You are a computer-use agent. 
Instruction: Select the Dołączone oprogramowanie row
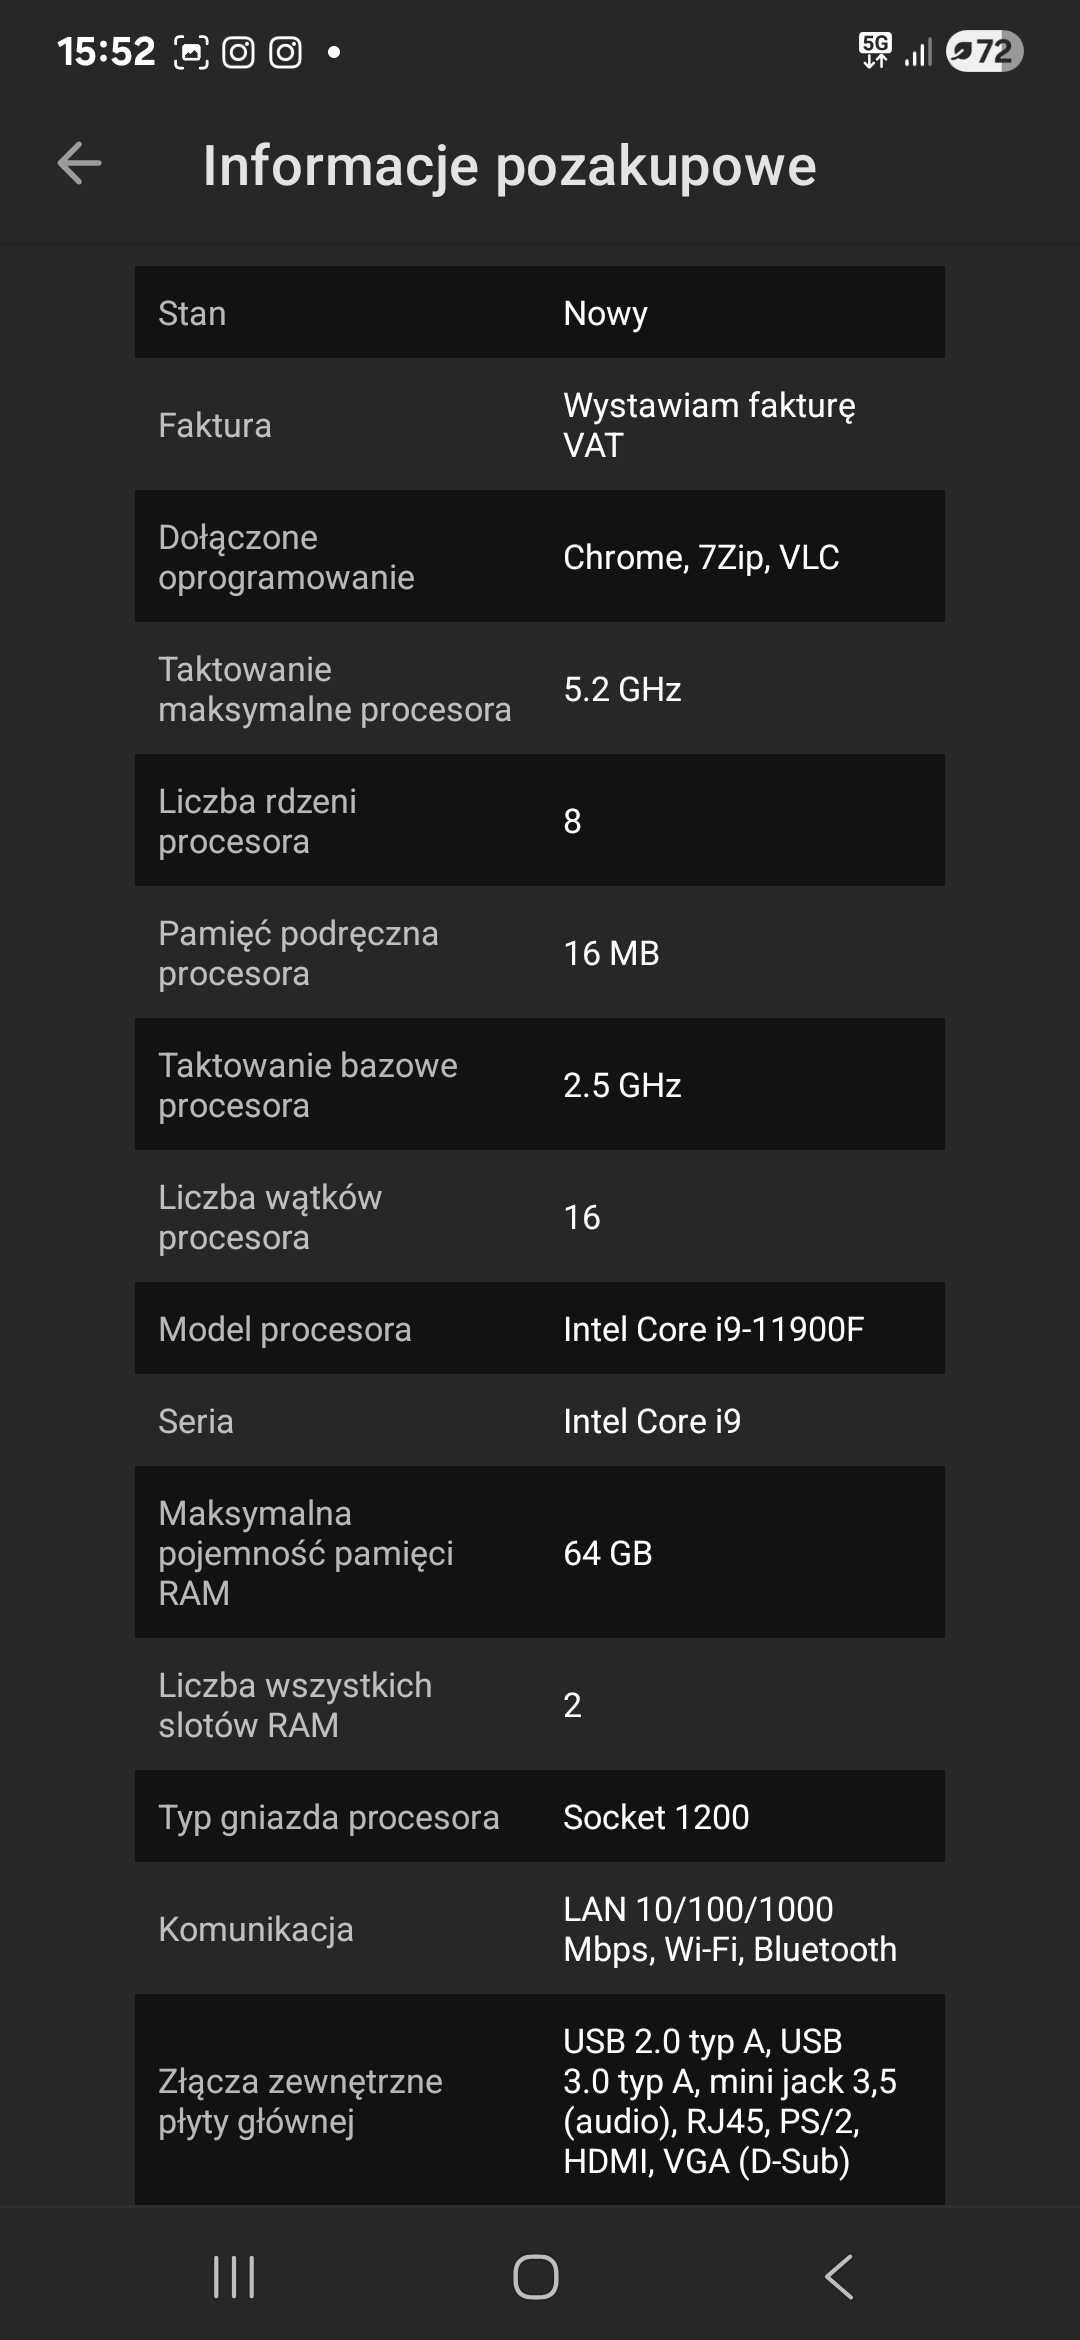(x=540, y=556)
